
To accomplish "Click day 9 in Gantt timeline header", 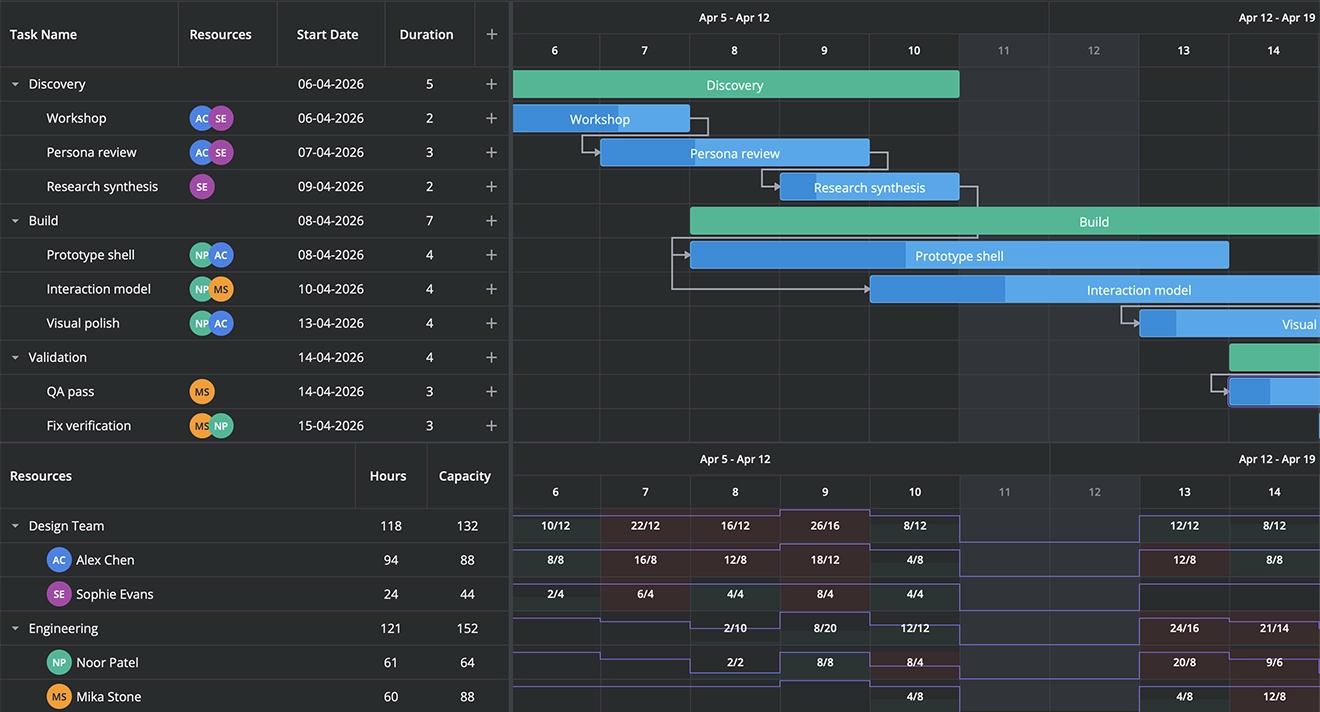I will click(824, 50).
